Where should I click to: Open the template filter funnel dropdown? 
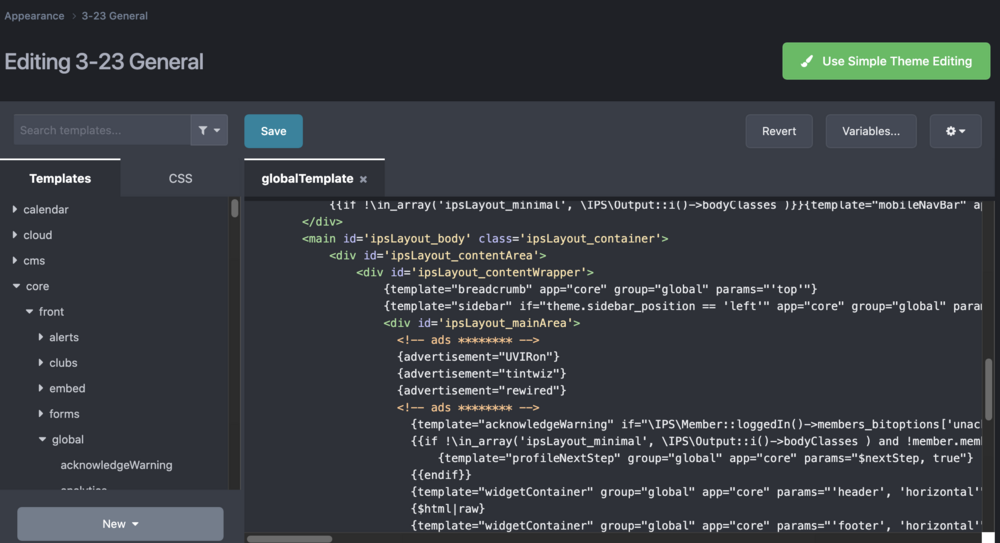click(x=209, y=130)
